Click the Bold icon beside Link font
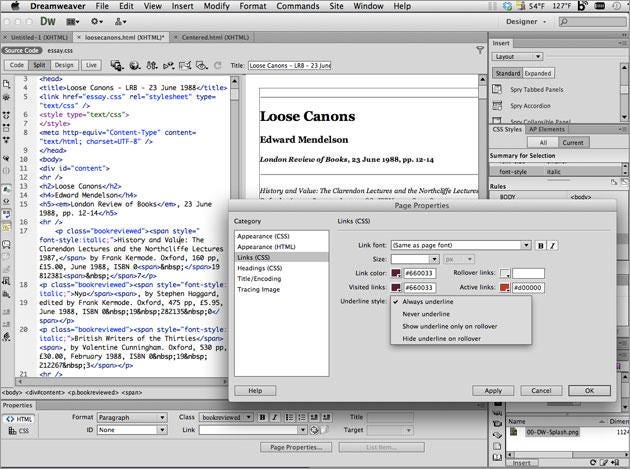This screenshot has width=630, height=469. coord(541,246)
